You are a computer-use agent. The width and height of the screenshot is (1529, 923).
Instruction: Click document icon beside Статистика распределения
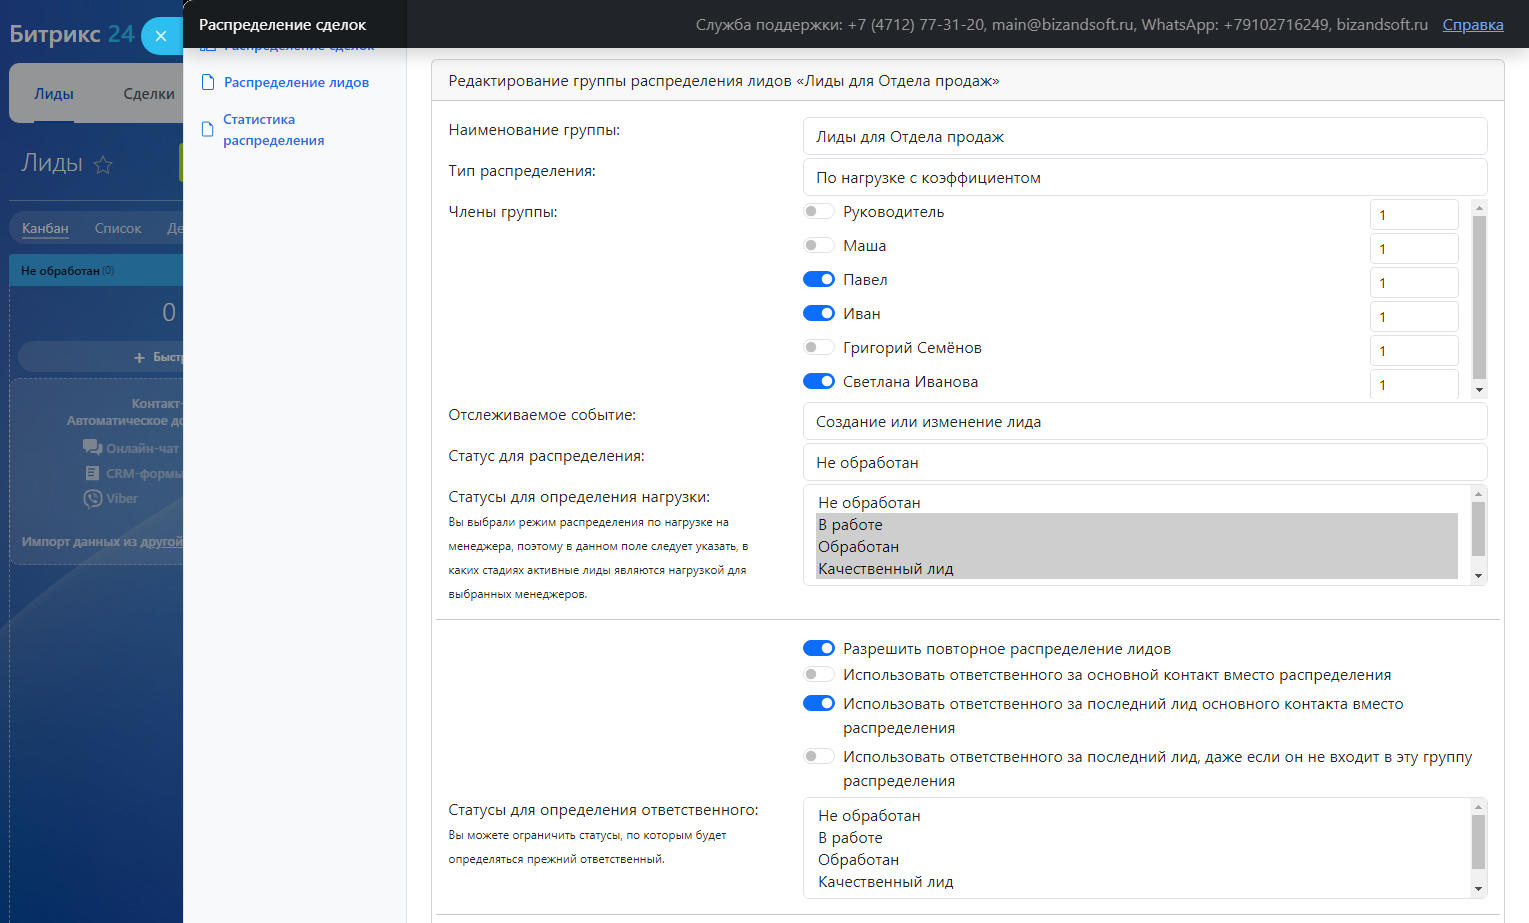tap(208, 129)
